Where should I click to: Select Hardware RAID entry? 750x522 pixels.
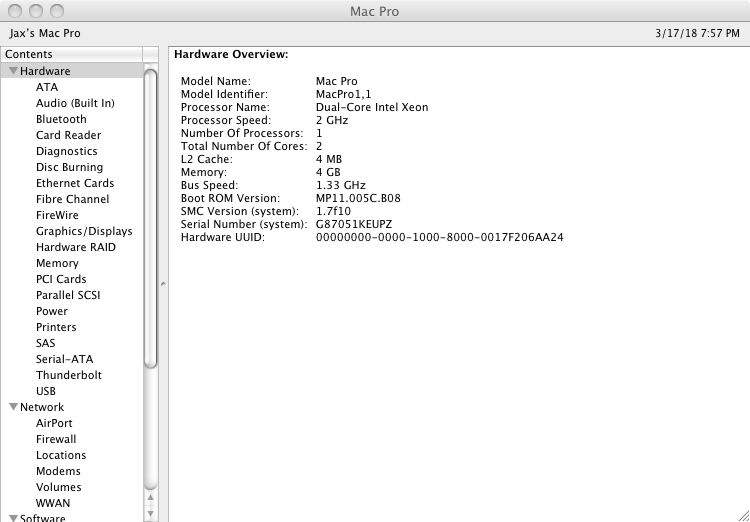click(x=76, y=247)
